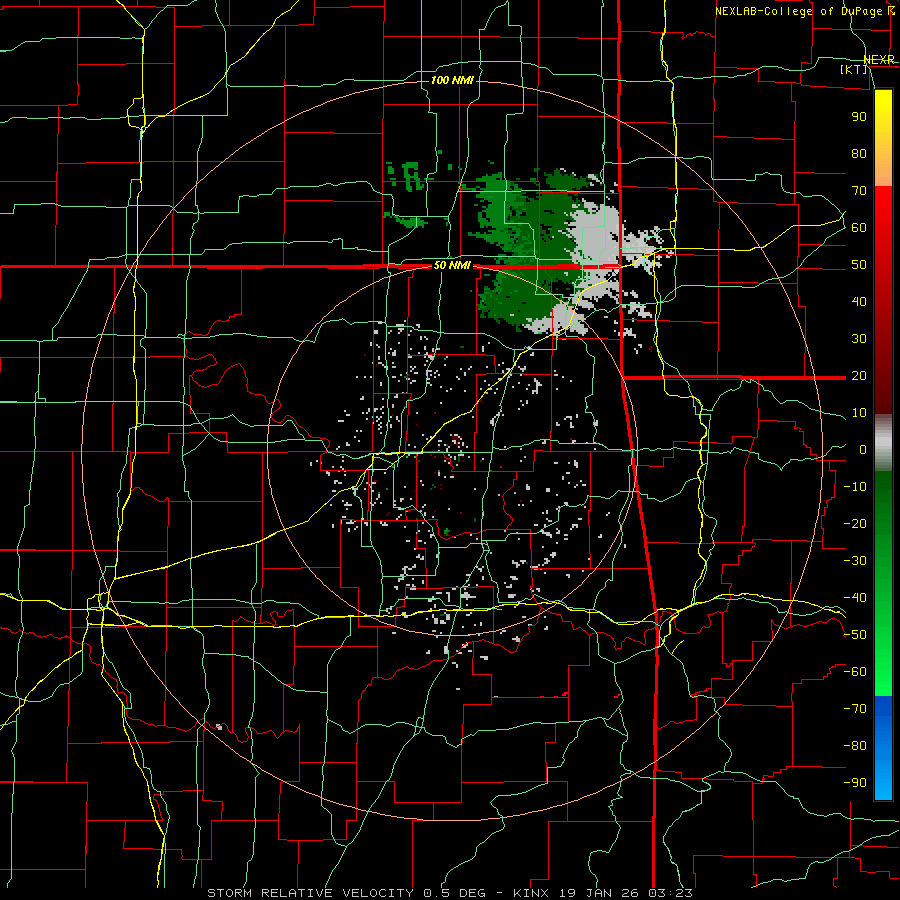Viewport: 900px width, 900px height.
Task: Click the blue segment of the velocity color bar
Action: point(883,748)
